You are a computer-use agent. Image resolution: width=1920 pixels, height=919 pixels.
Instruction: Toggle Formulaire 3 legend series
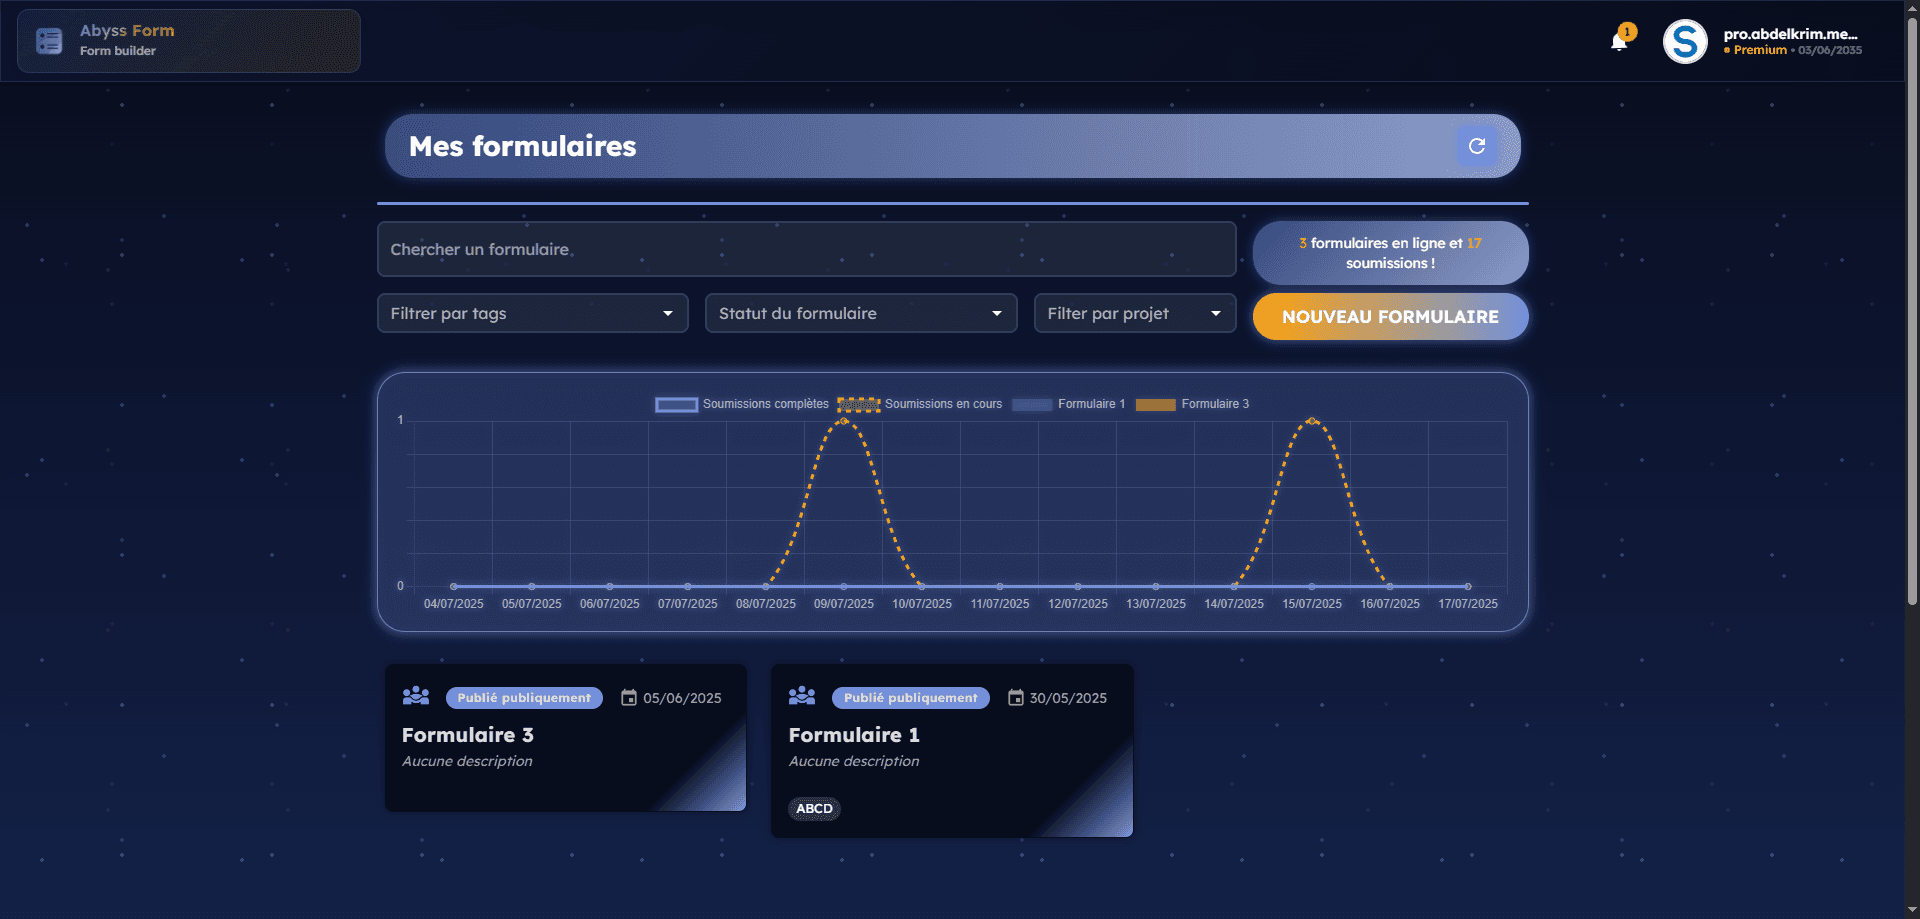[1193, 404]
